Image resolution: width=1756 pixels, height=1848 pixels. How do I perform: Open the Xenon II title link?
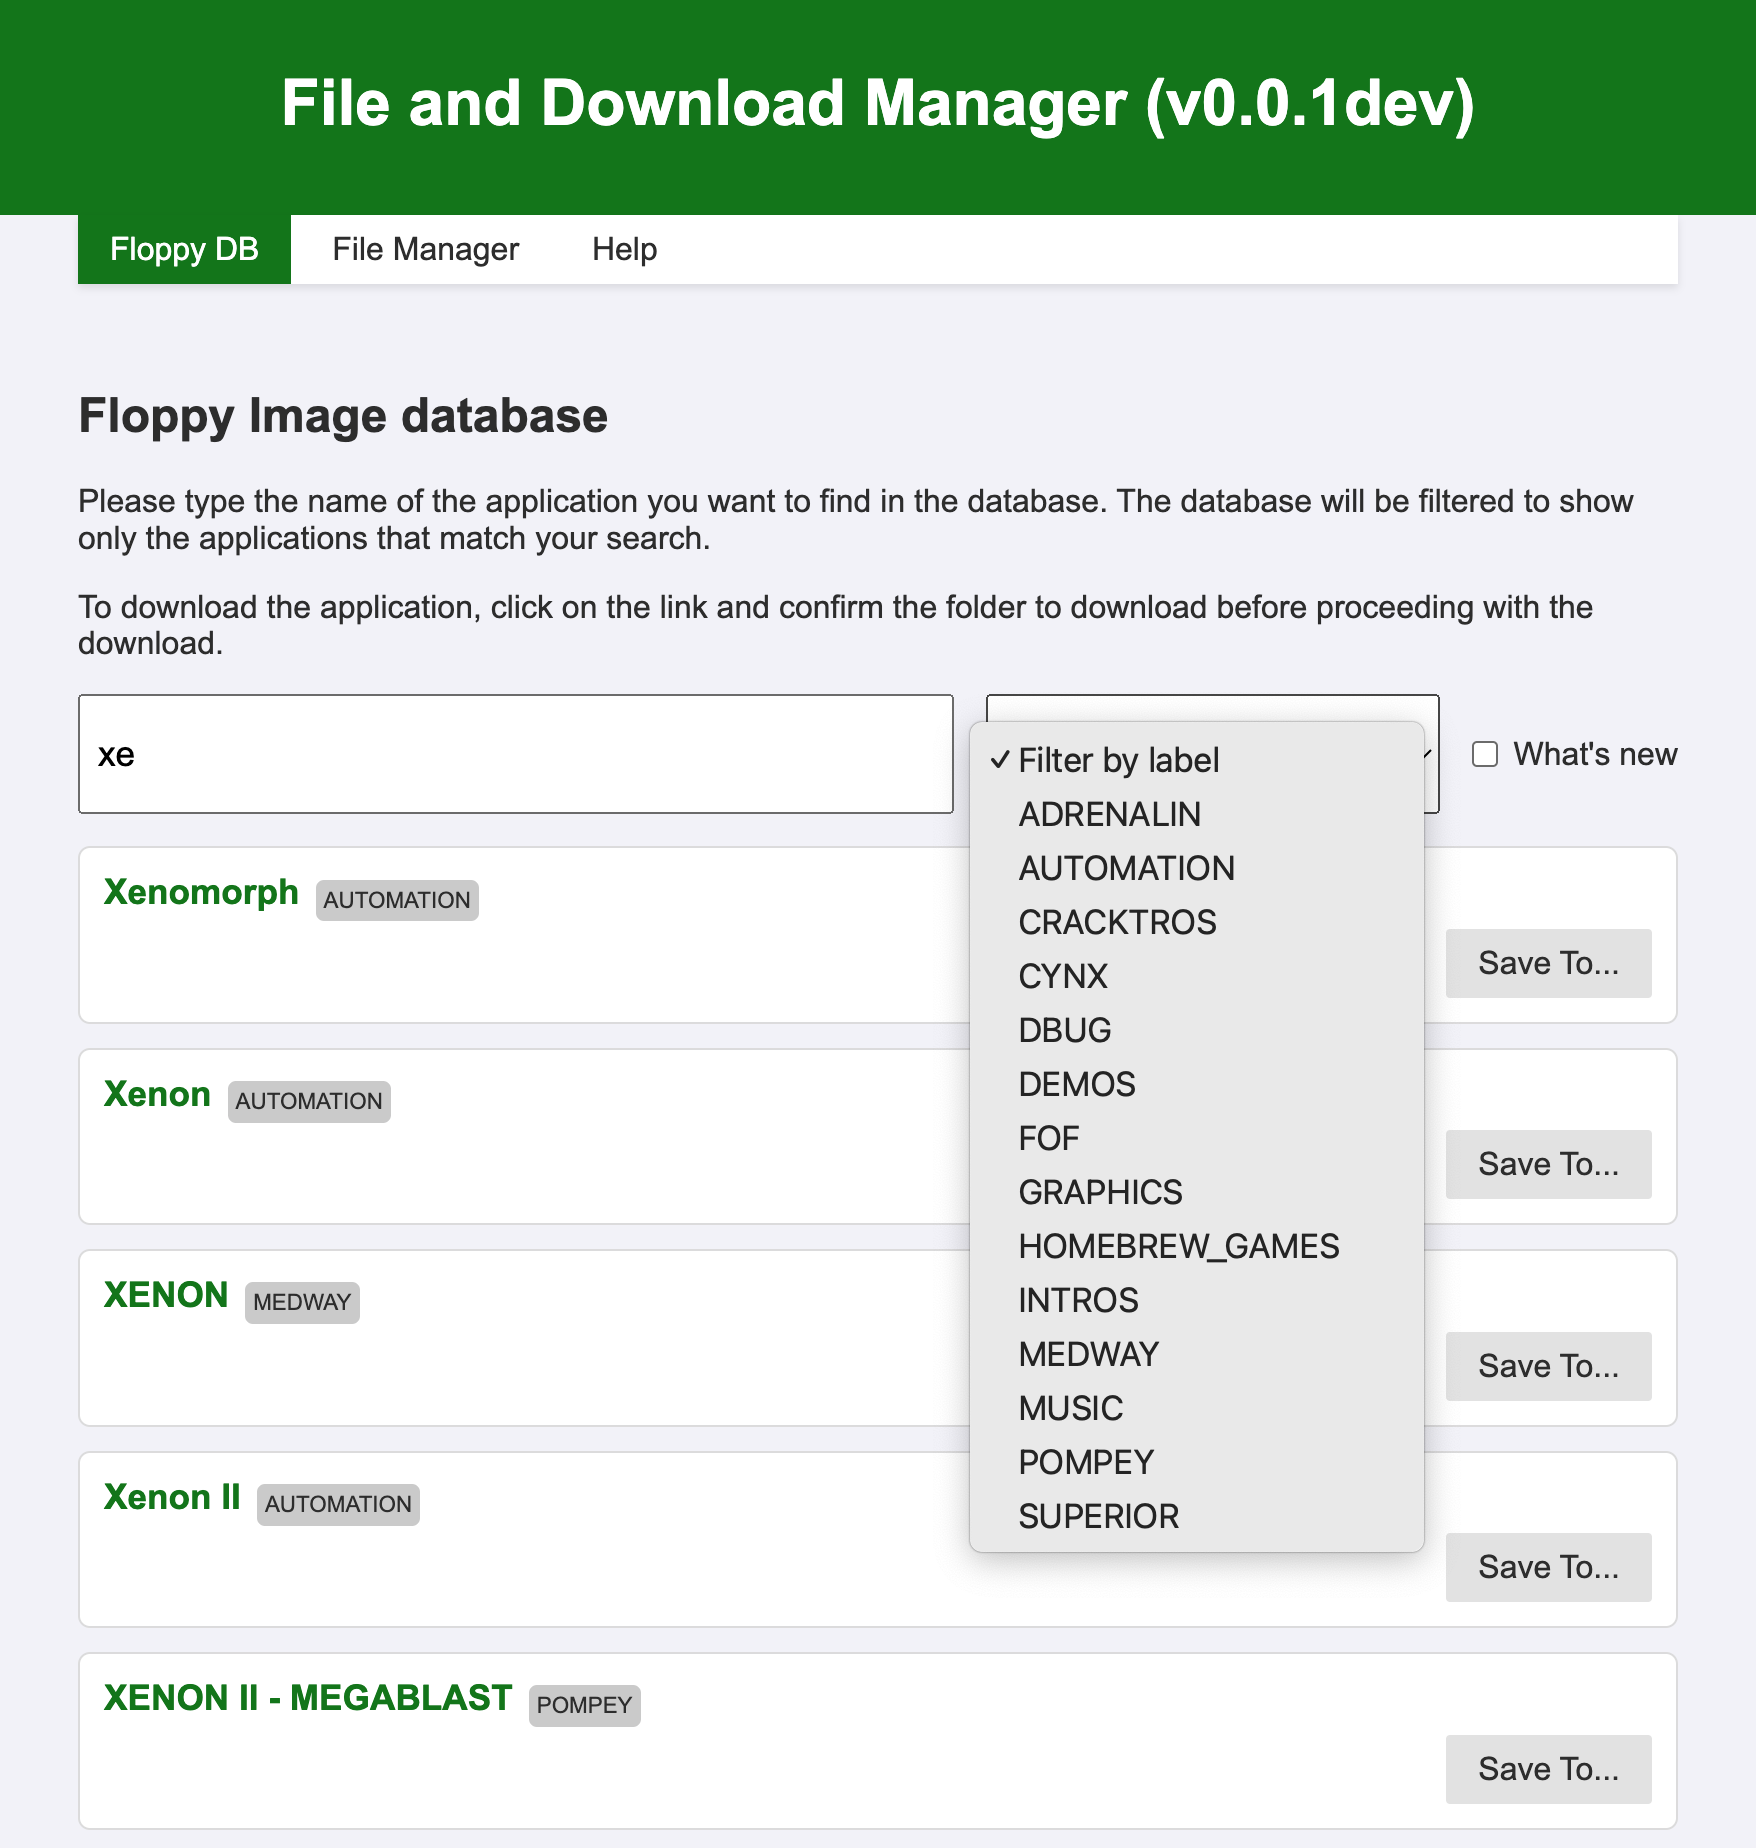[172, 1497]
